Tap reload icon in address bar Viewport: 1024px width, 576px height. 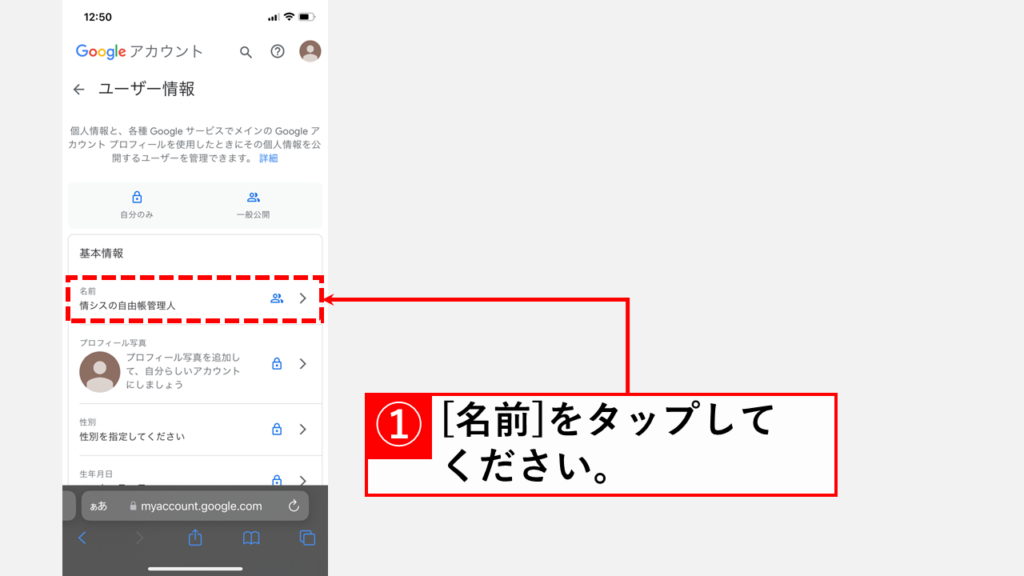click(293, 506)
